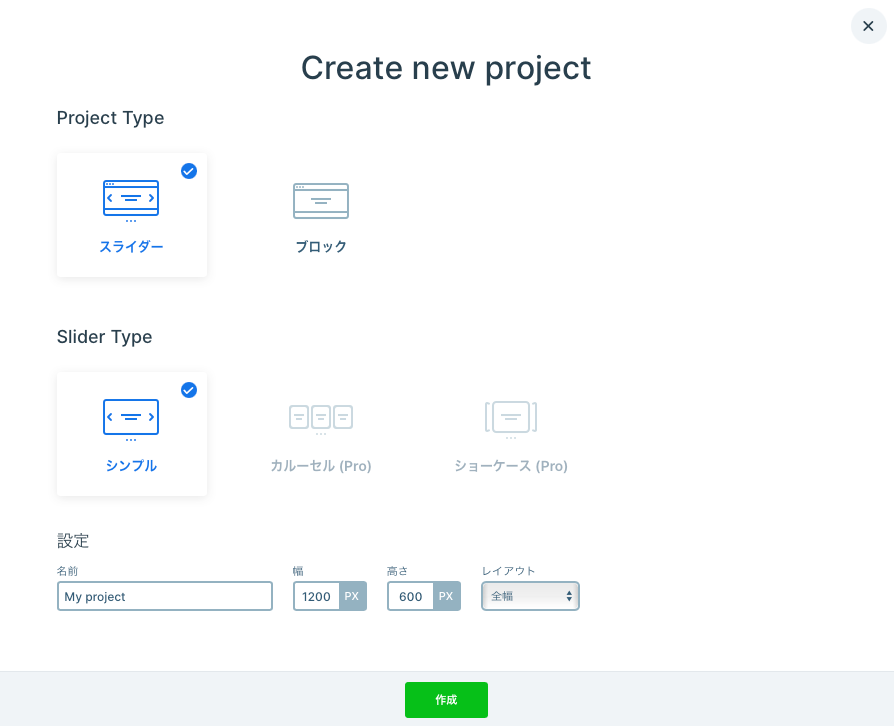Image resolution: width=894 pixels, height=726 pixels.
Task: Select the スライダー project type icon
Action: point(131,199)
